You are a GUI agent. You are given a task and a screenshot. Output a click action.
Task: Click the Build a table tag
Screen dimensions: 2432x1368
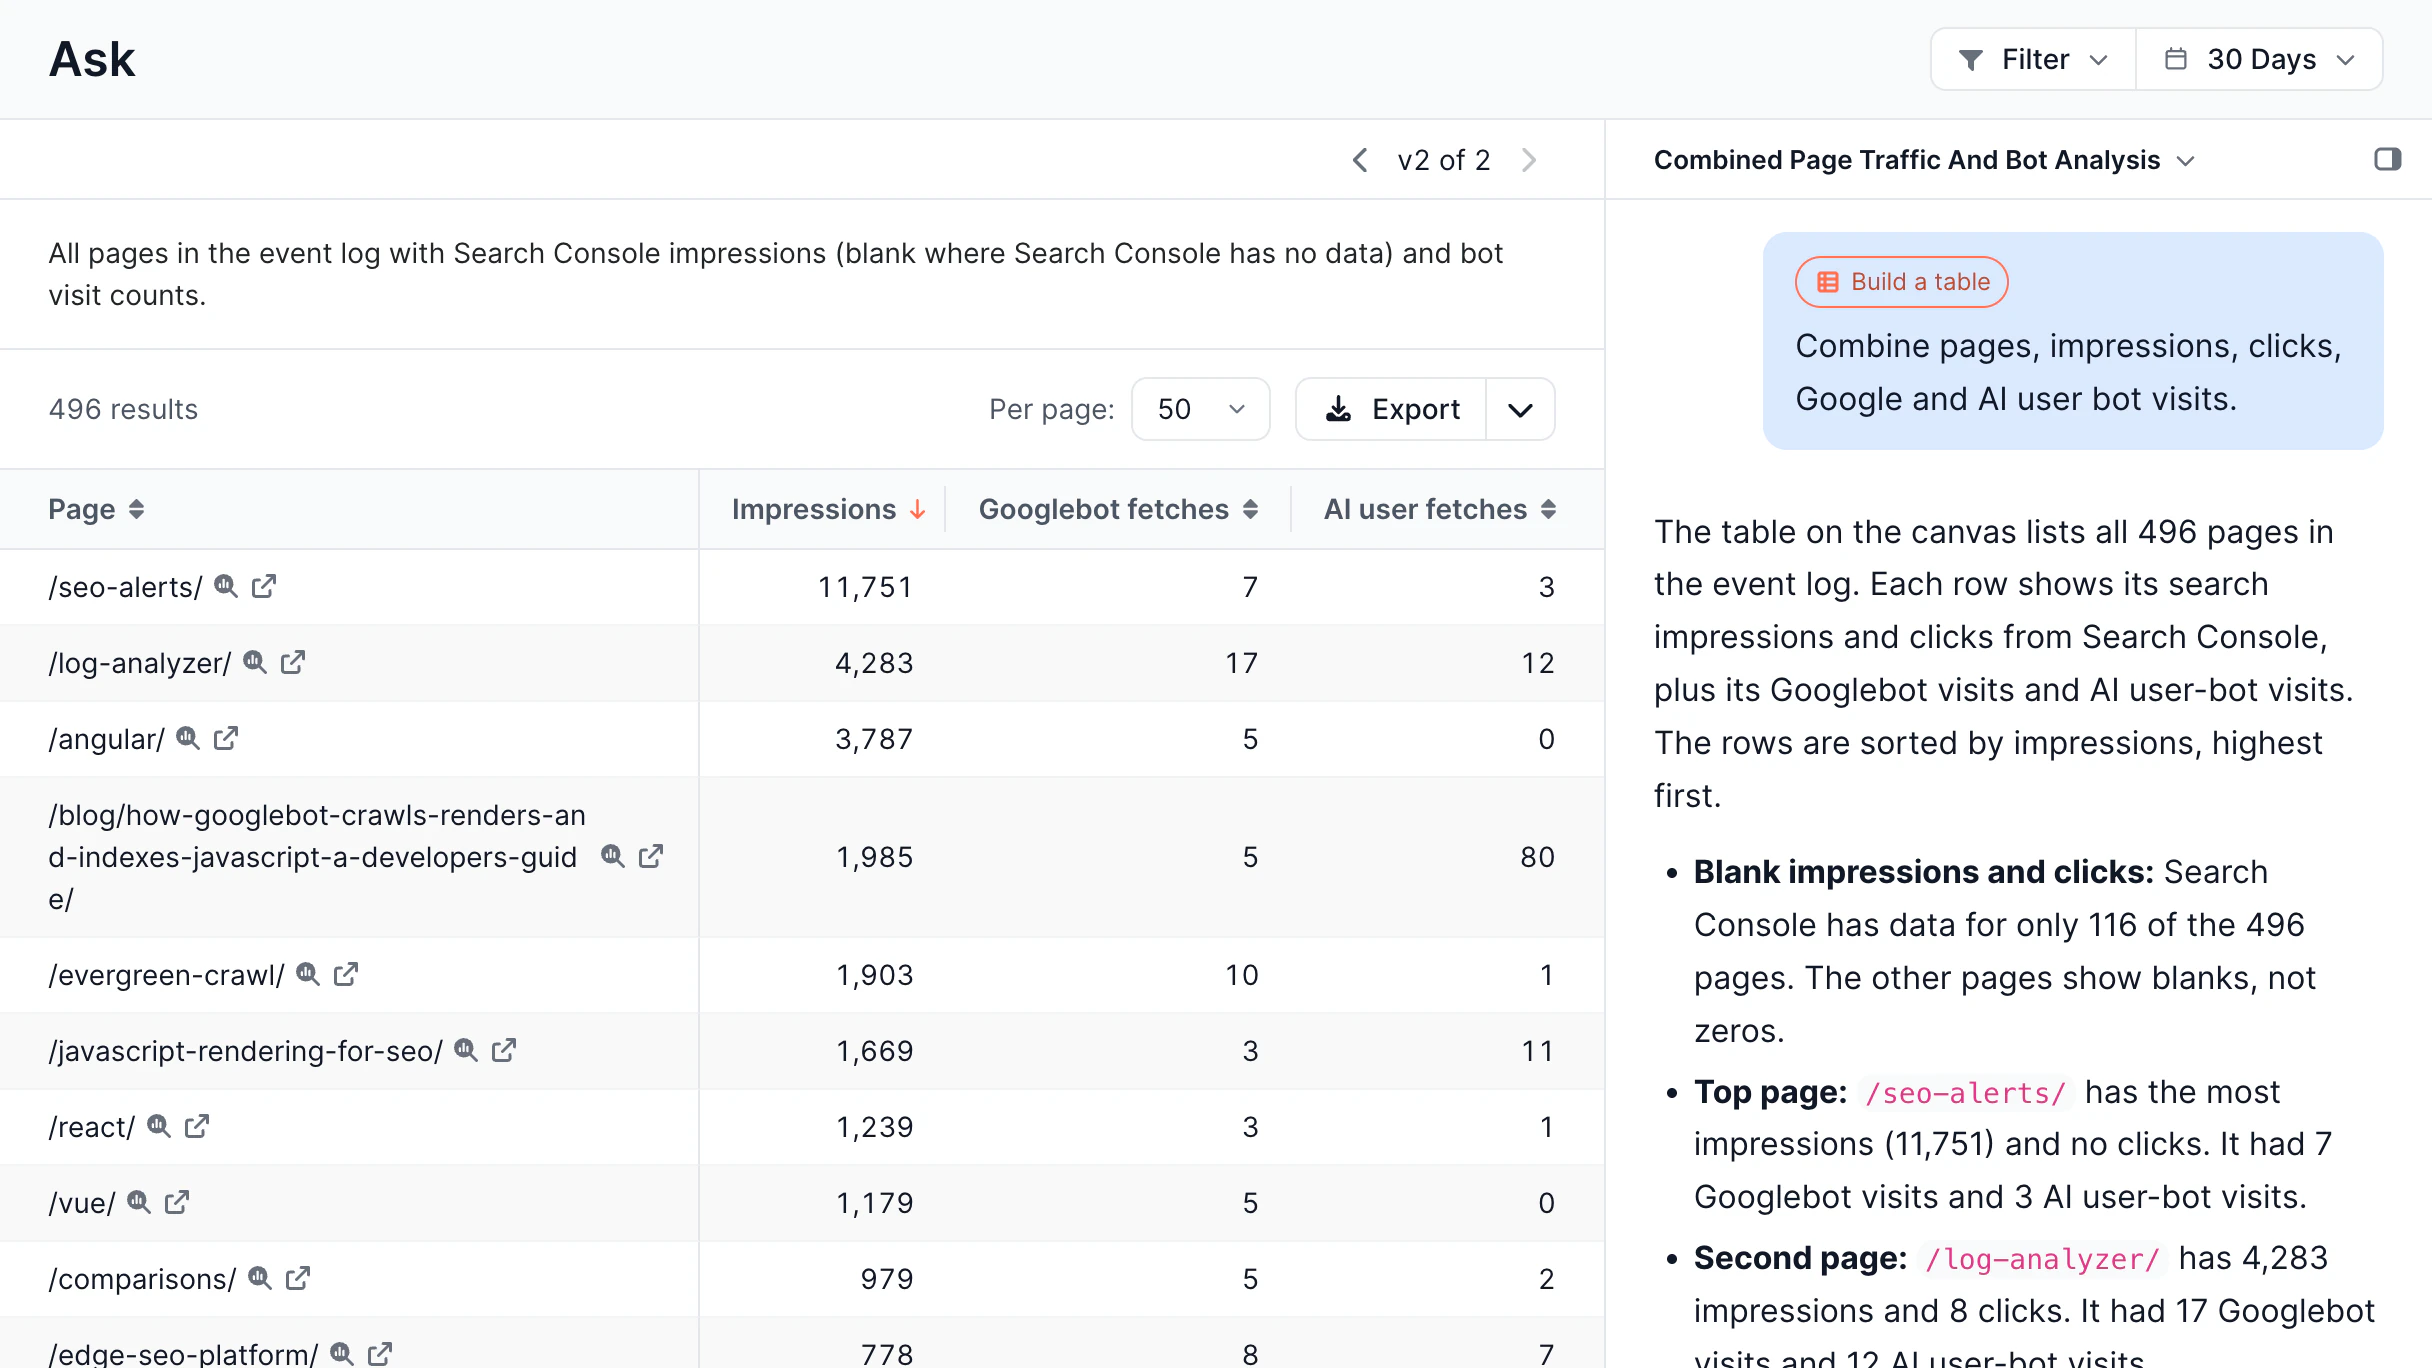point(1902,282)
